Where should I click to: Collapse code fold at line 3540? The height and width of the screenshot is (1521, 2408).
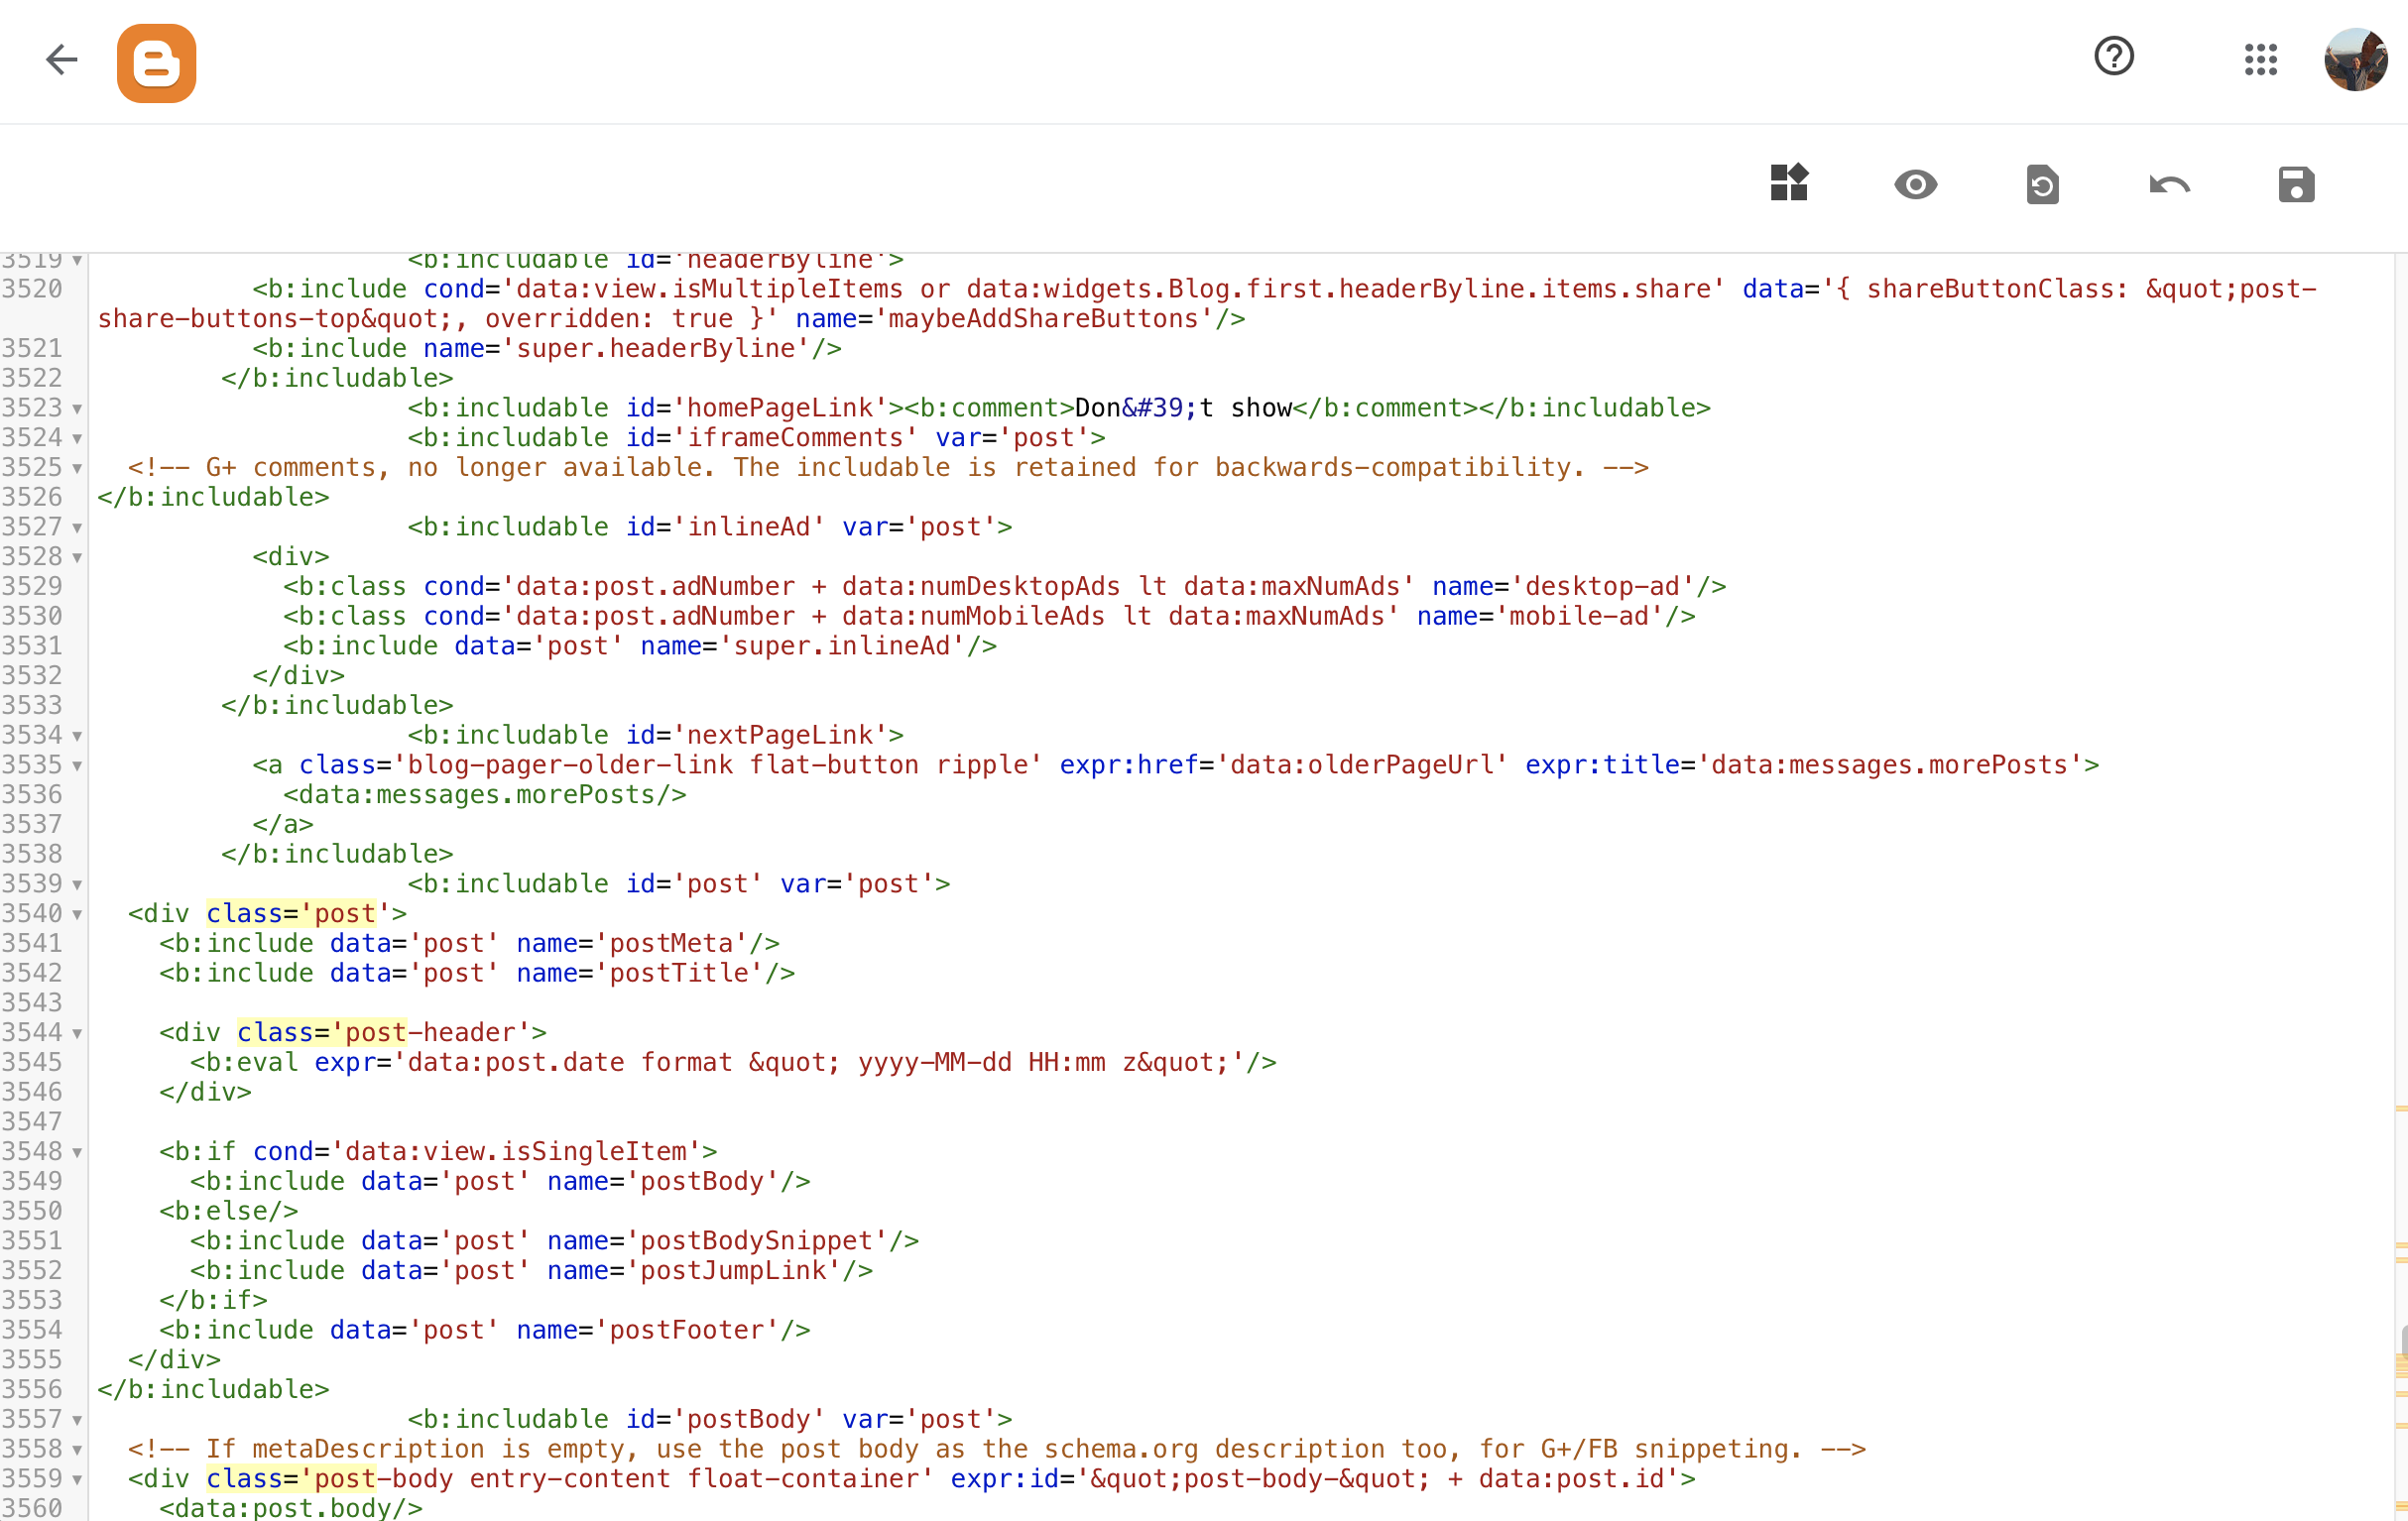[77, 915]
